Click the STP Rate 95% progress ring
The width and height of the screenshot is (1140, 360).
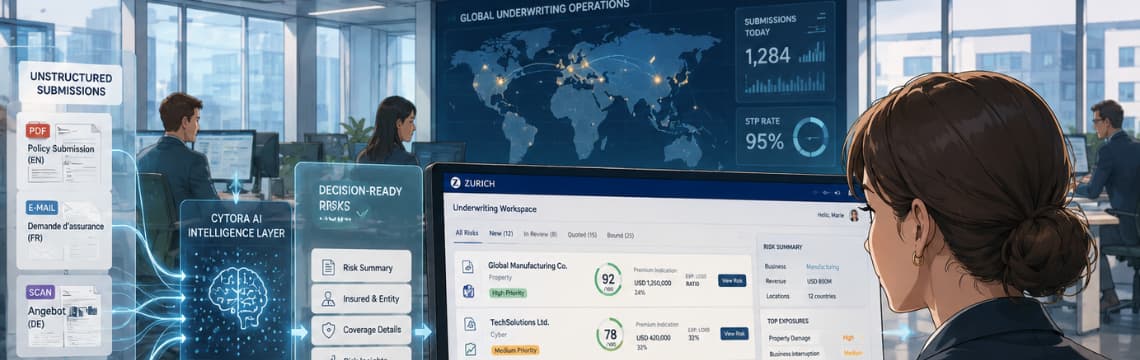tap(810, 136)
